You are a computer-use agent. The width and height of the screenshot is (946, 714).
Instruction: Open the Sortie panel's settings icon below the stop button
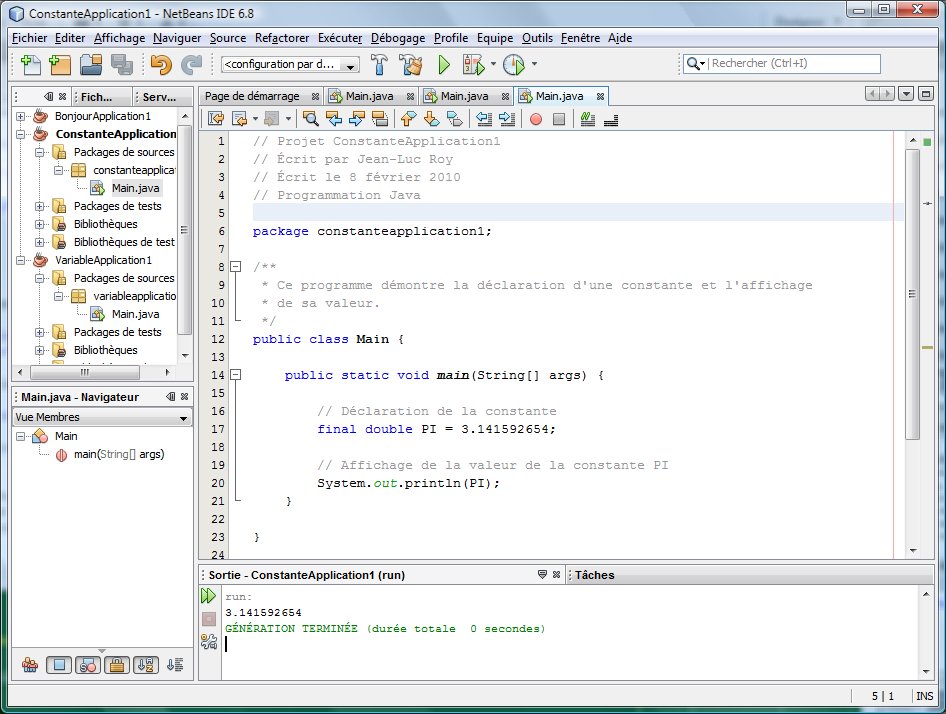coord(209,642)
